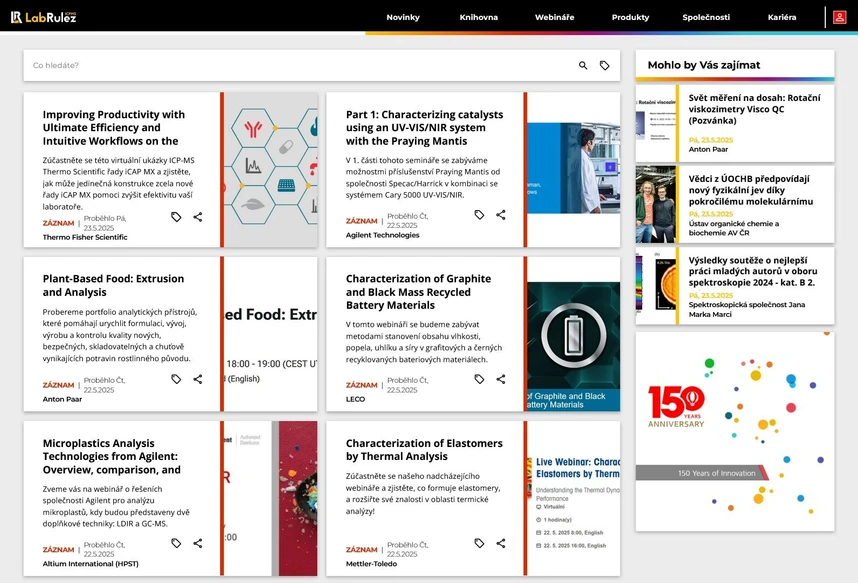
Task: Tag the Plant-Based Food webinar card
Action: tap(176, 379)
